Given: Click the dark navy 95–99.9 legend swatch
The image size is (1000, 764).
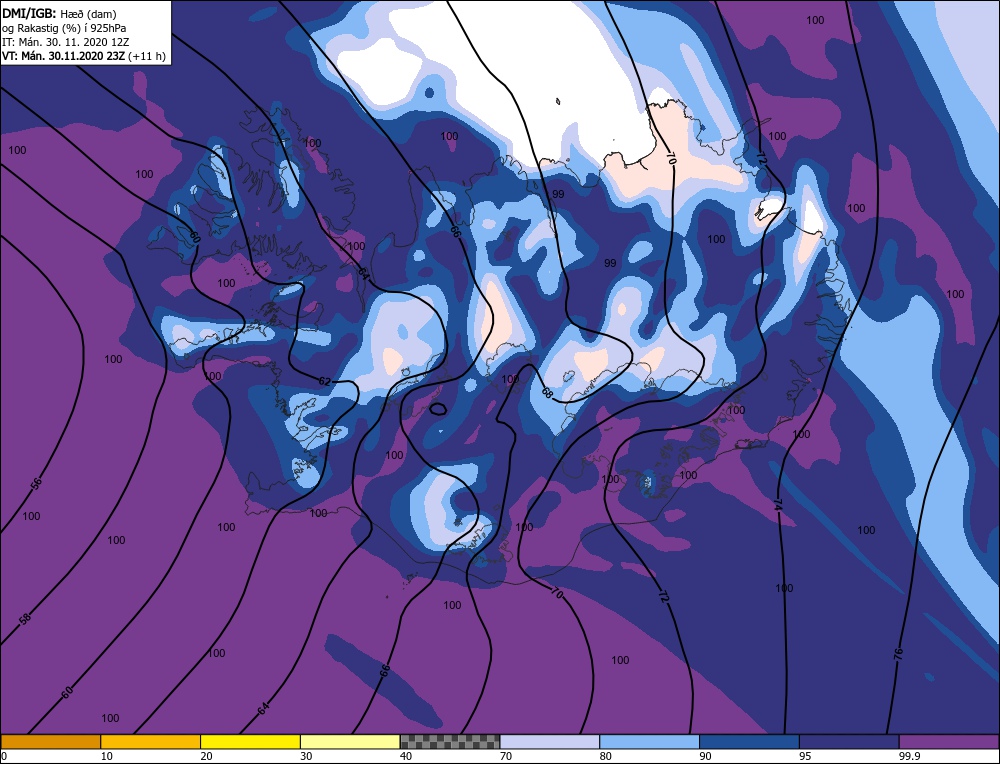Looking at the screenshot, I should point(849,741).
